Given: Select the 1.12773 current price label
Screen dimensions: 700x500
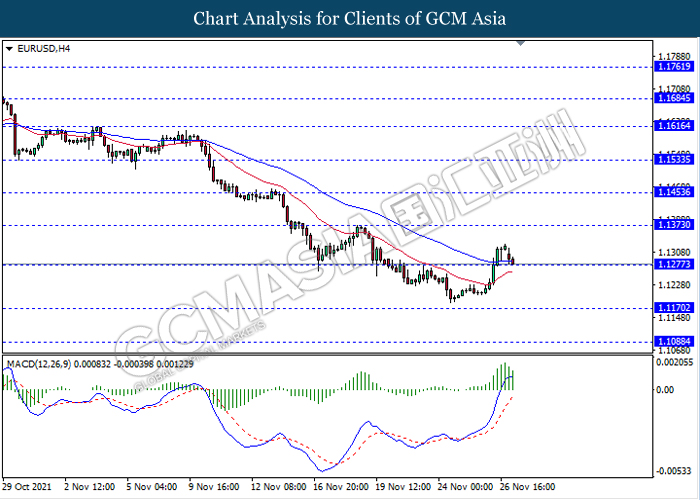Looking at the screenshot, I should coord(671,264).
